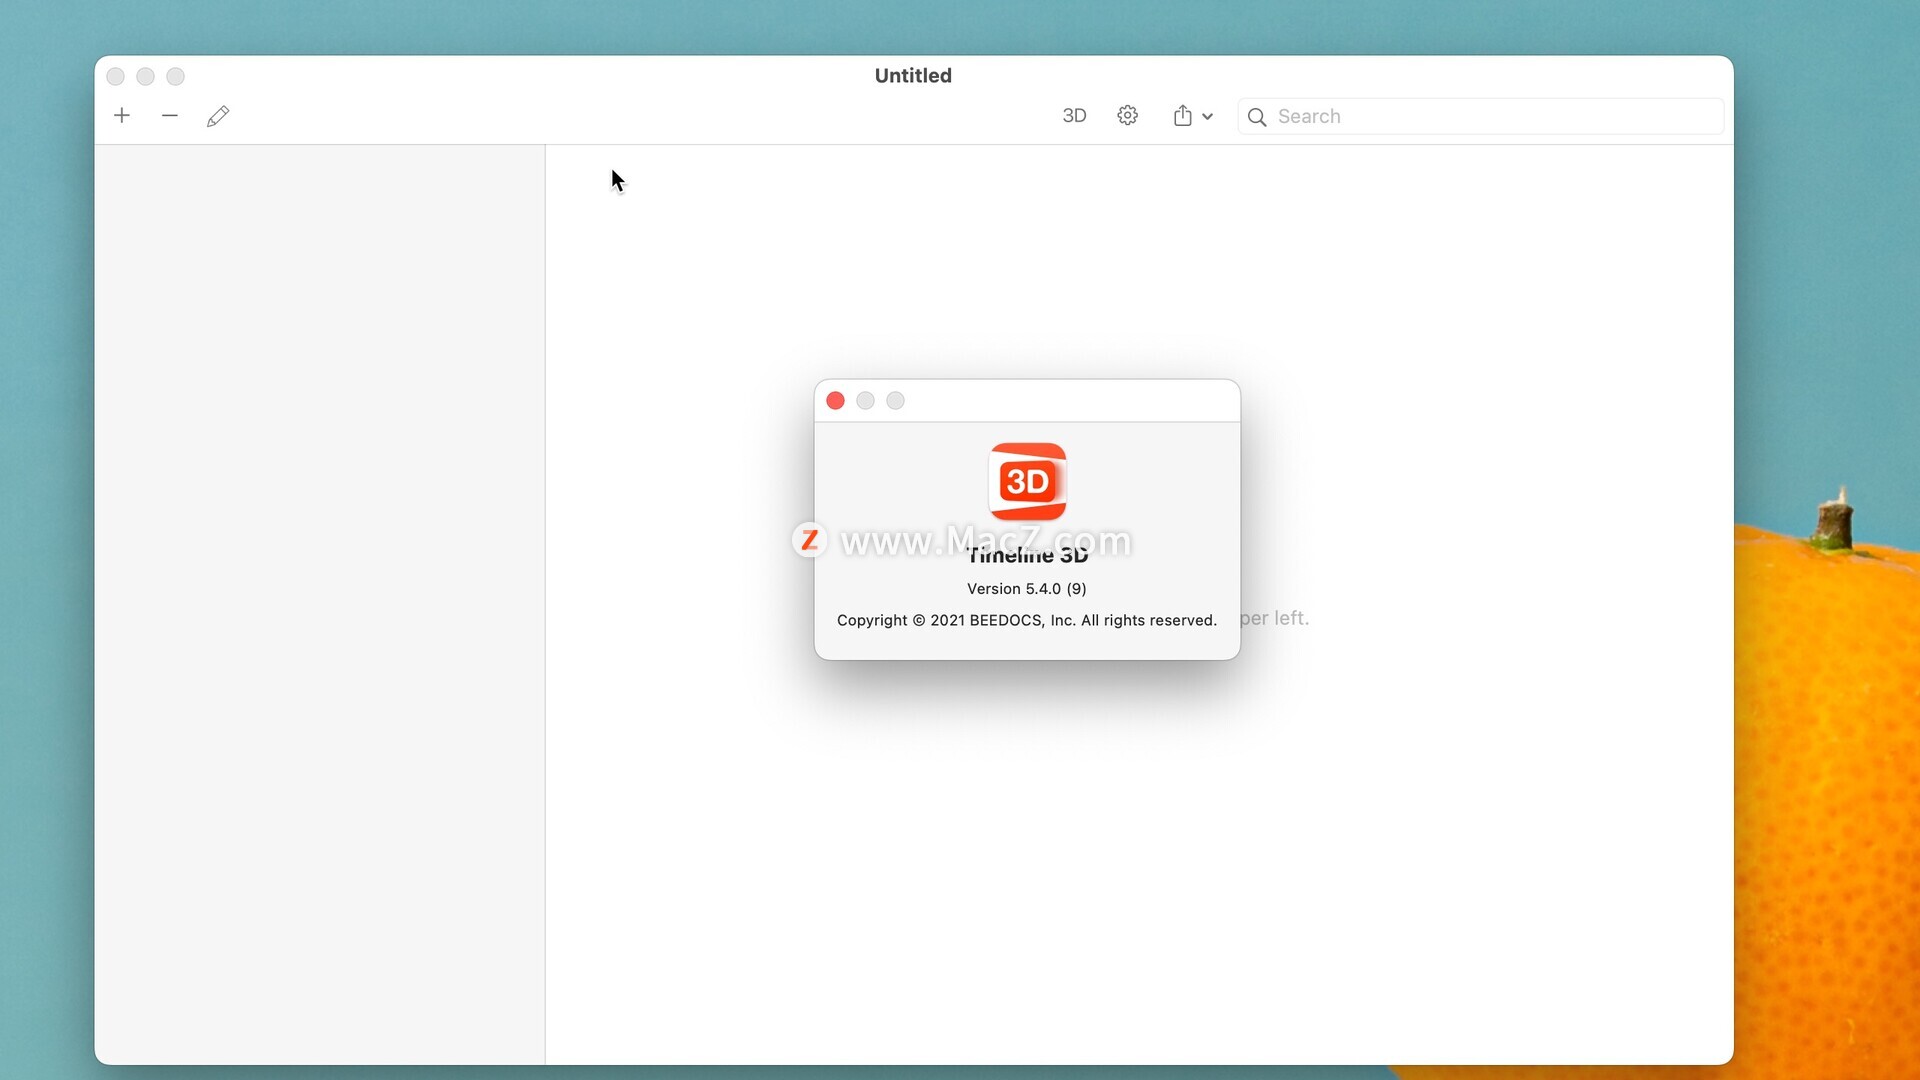Click the BEEDOCS copyright text
Screen dimensions: 1920x1080
(x=1027, y=621)
